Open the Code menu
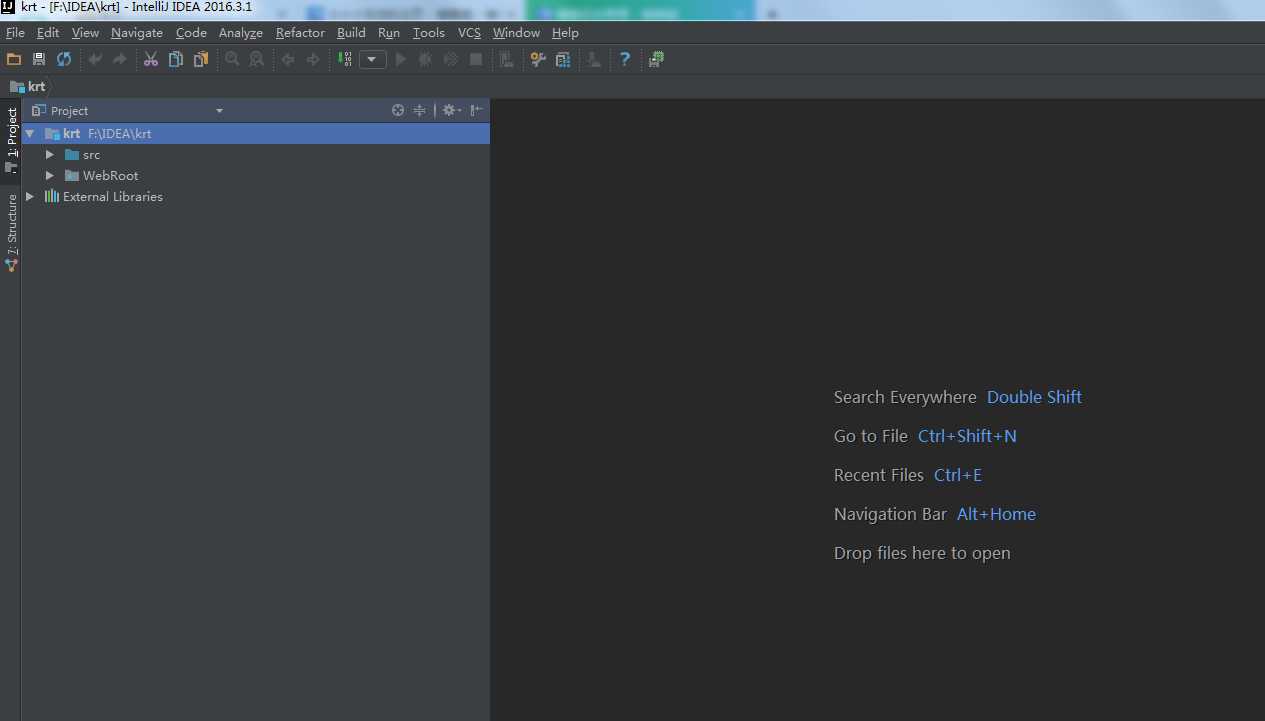The height and width of the screenshot is (721, 1265). tap(191, 33)
